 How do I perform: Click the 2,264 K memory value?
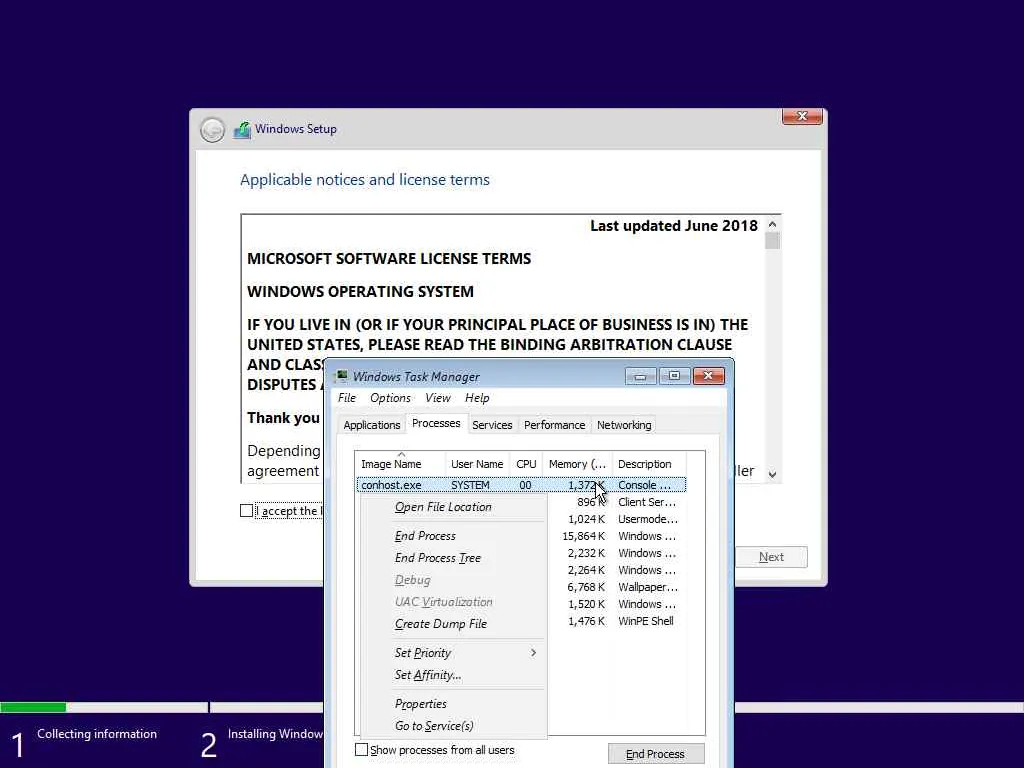tap(586, 570)
